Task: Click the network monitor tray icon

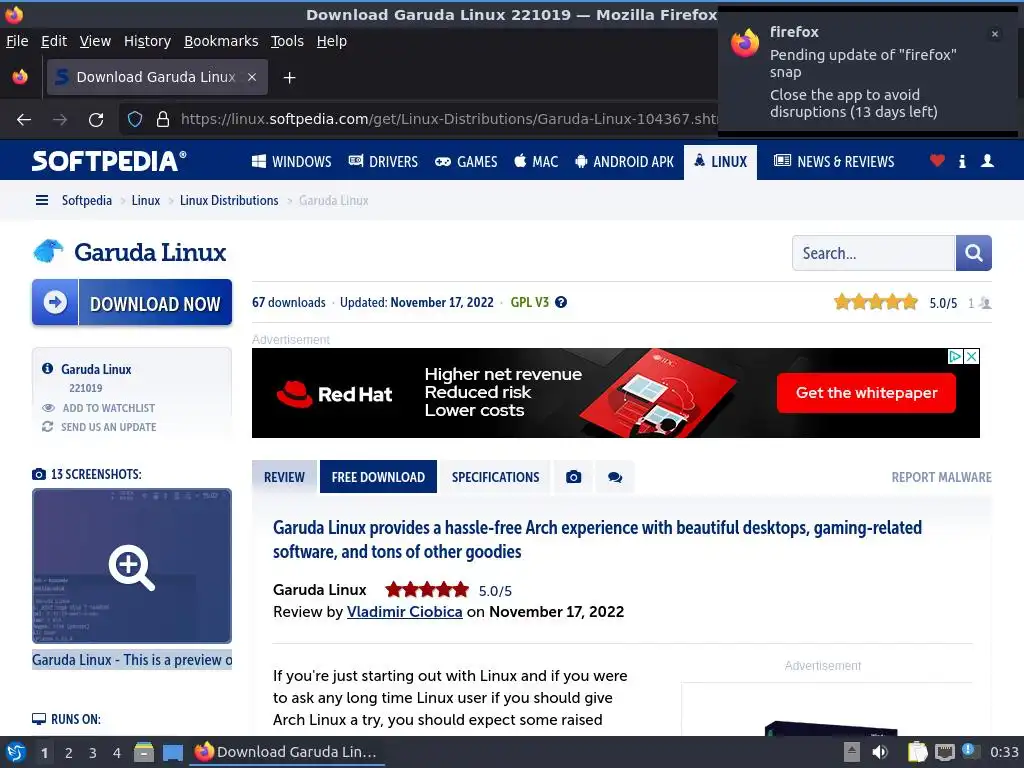Action: [944, 752]
